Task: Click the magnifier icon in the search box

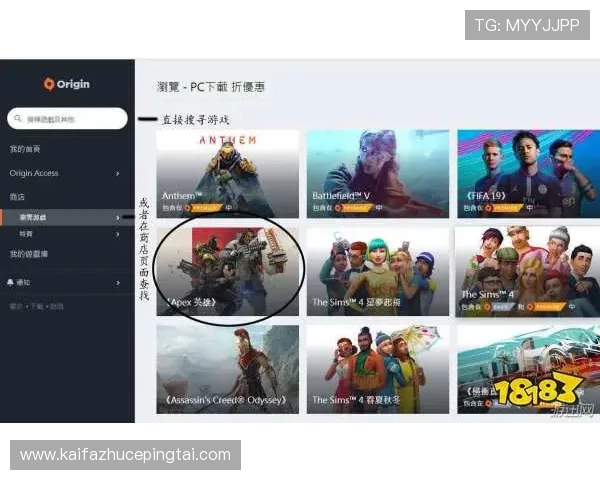Action: pyautogui.click(x=18, y=119)
